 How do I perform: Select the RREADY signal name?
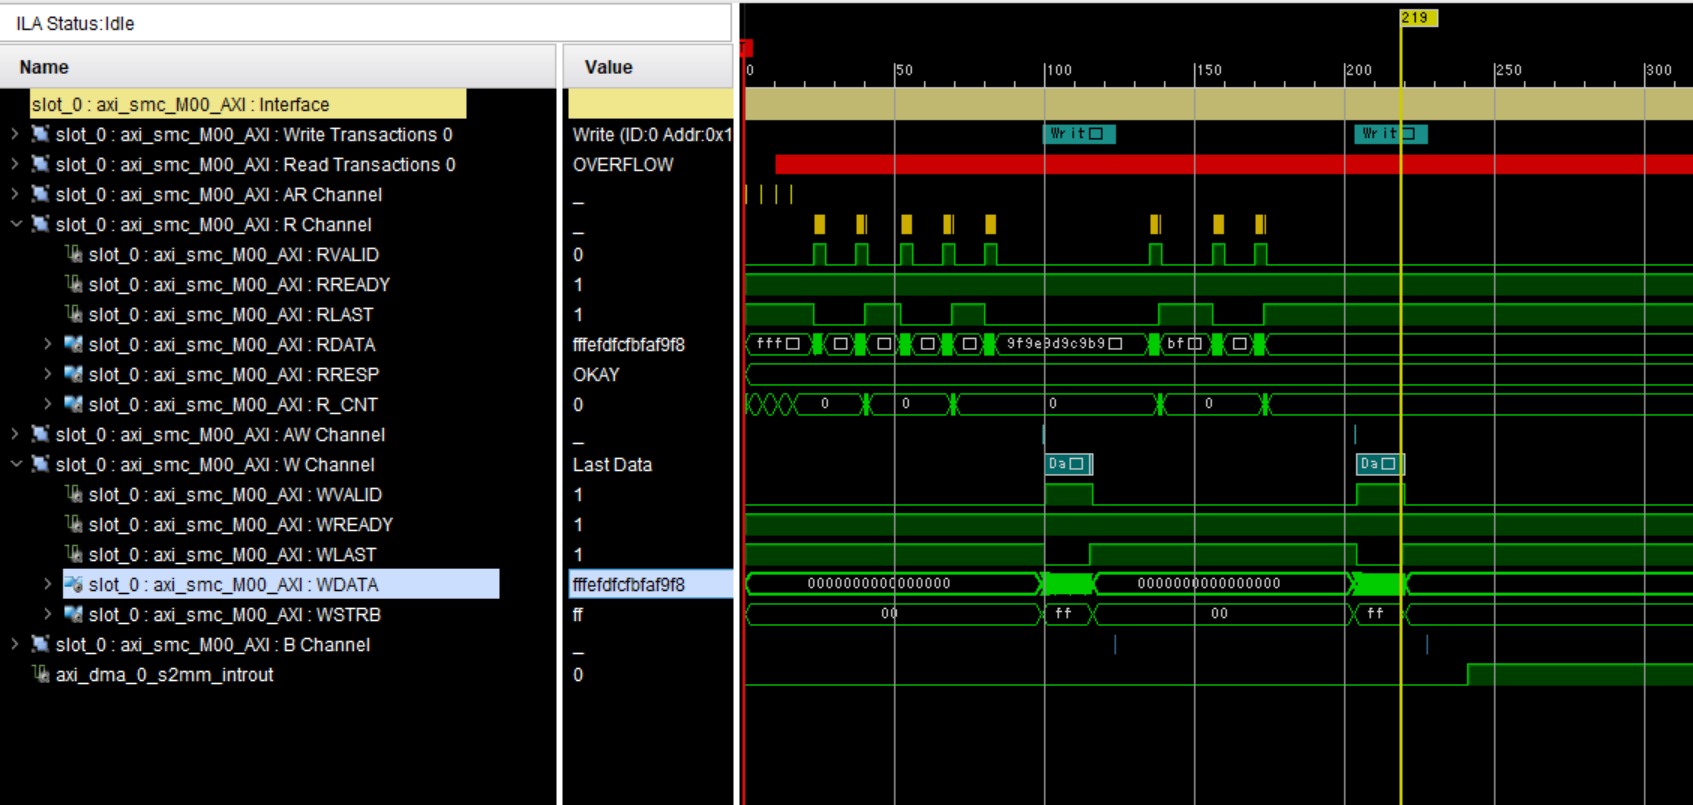click(239, 284)
